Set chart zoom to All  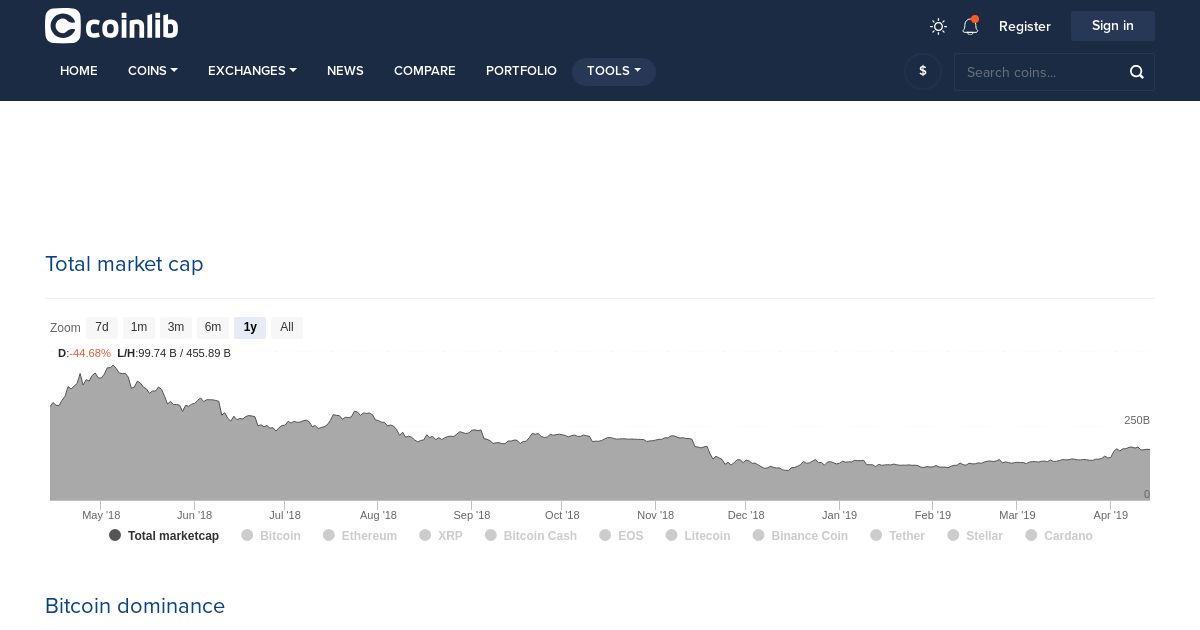[x=287, y=327]
